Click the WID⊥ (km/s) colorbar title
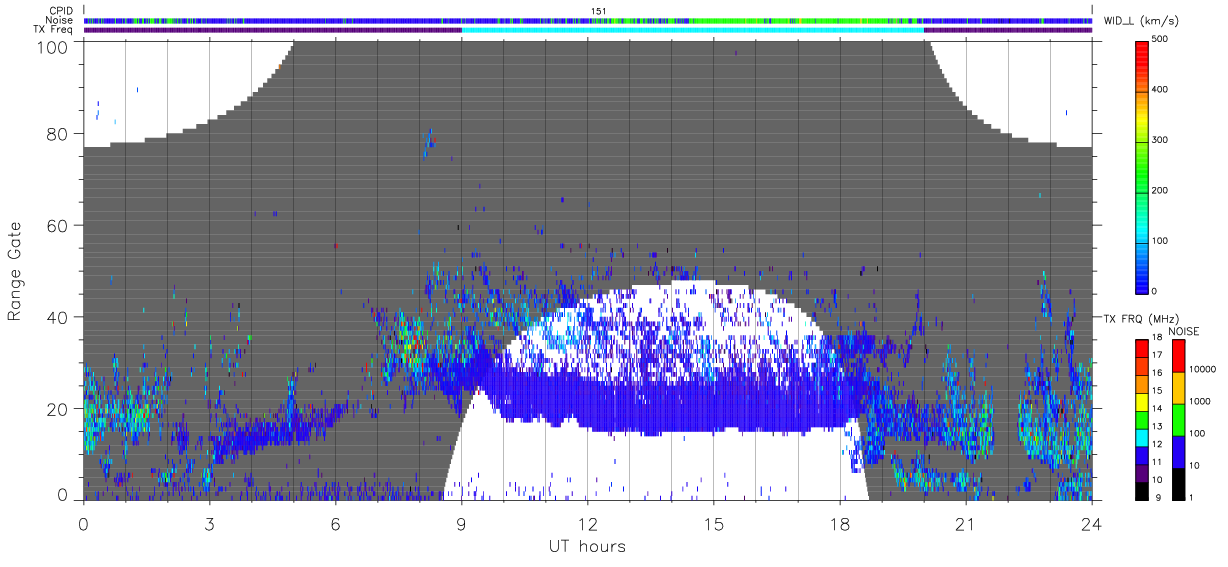The image size is (1228, 567). (x=1144, y=21)
